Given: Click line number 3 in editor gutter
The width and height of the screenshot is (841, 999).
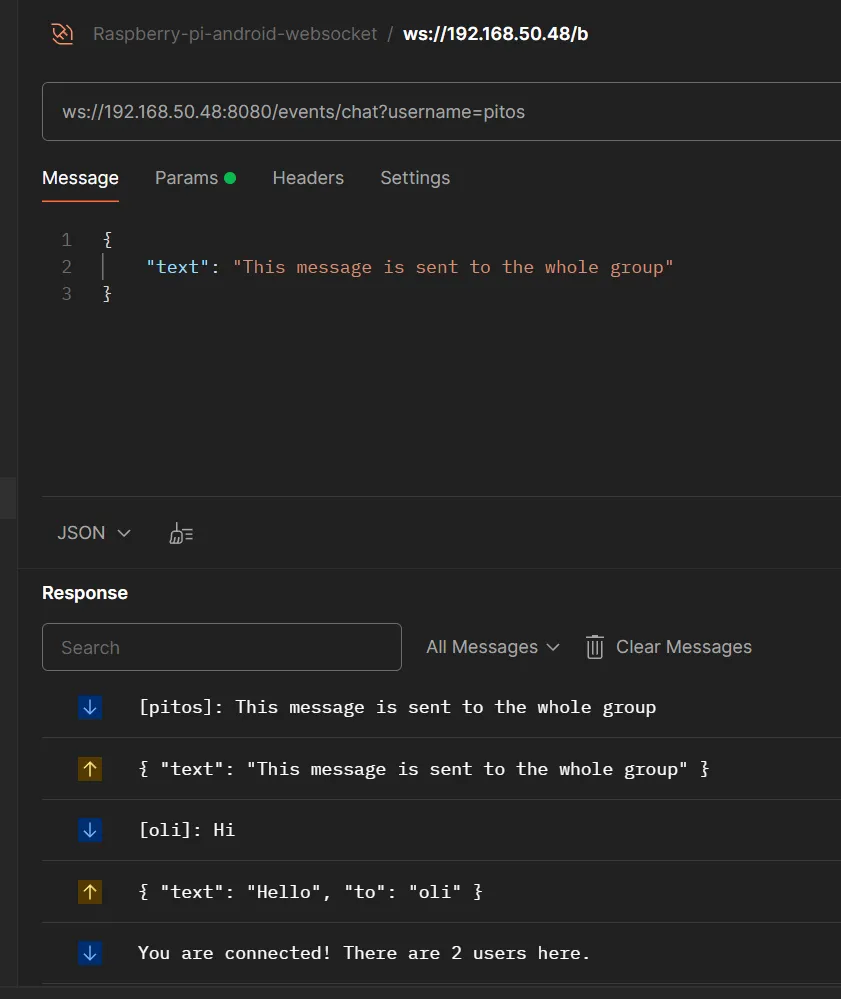Looking at the screenshot, I should coord(66,294).
